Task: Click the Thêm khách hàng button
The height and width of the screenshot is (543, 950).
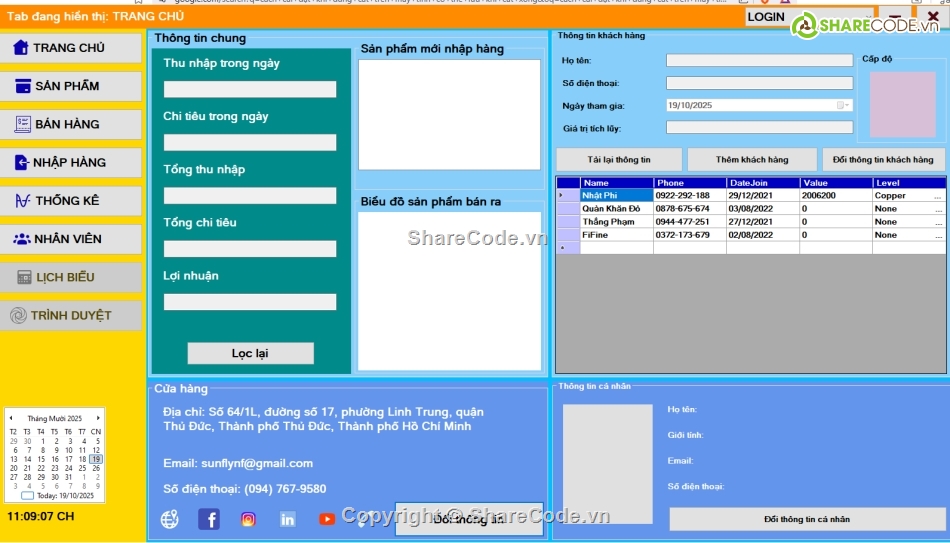Action: [752, 160]
